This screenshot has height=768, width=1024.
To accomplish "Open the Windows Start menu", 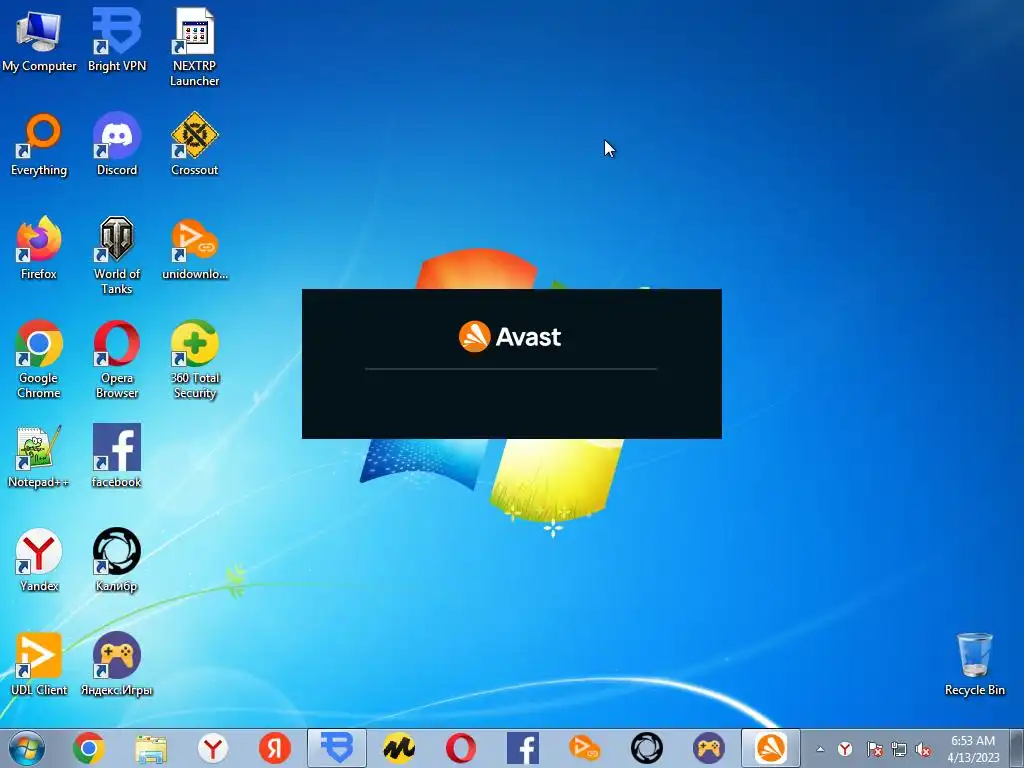I will (x=27, y=748).
